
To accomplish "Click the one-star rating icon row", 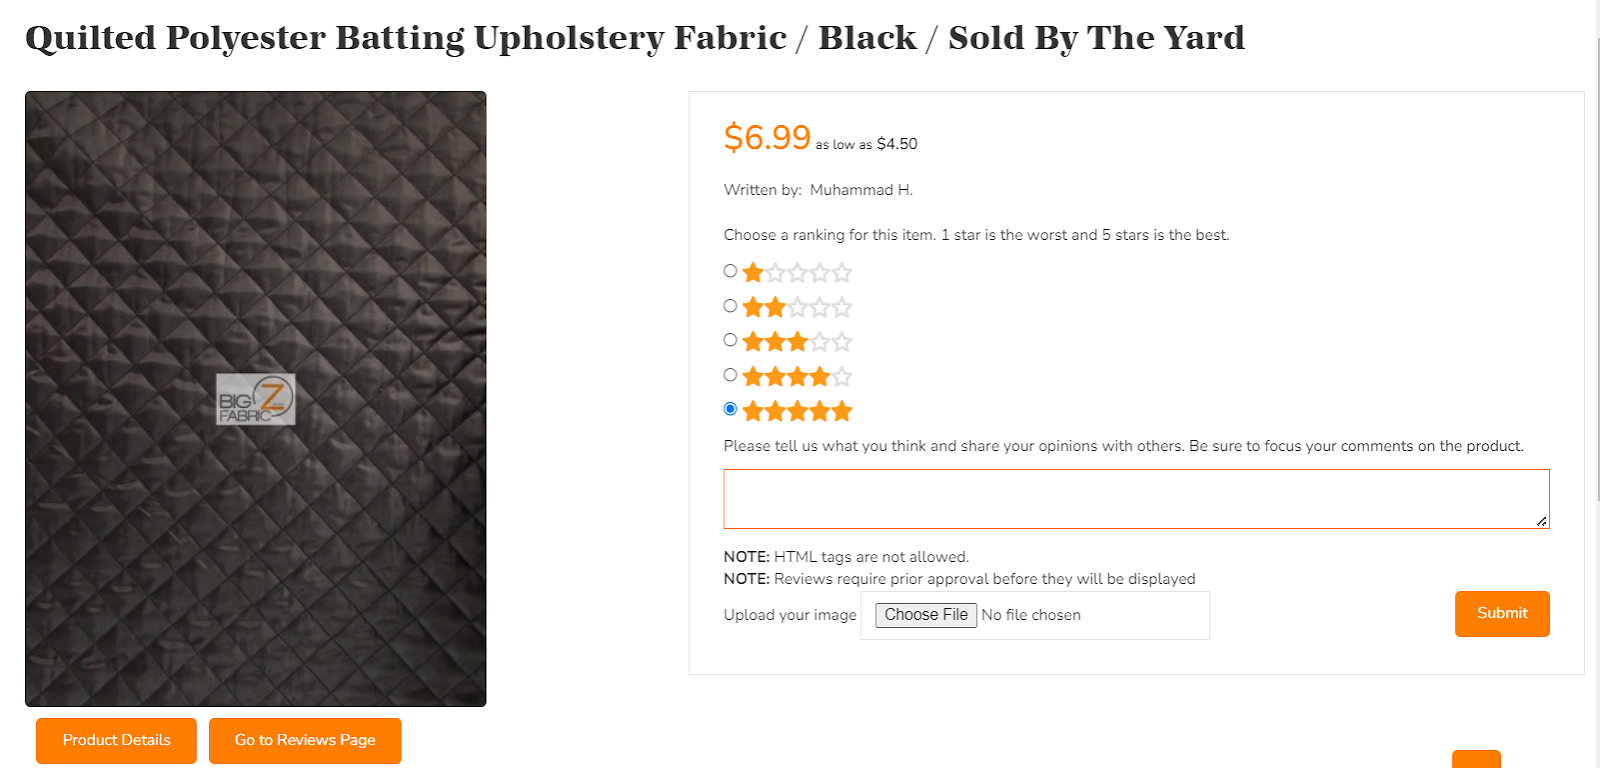I will pos(797,273).
